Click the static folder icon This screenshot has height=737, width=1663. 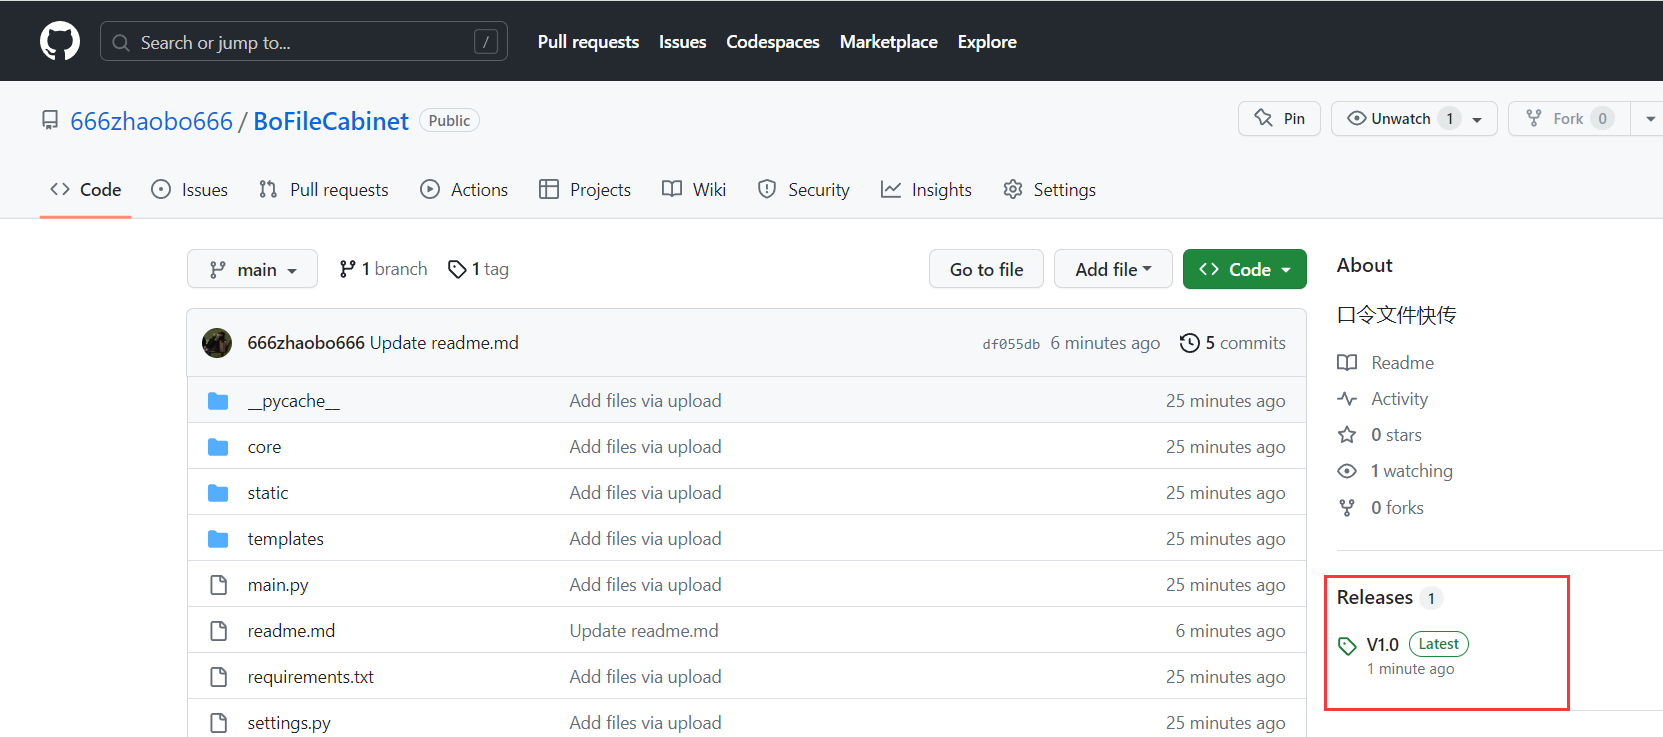[x=218, y=493]
